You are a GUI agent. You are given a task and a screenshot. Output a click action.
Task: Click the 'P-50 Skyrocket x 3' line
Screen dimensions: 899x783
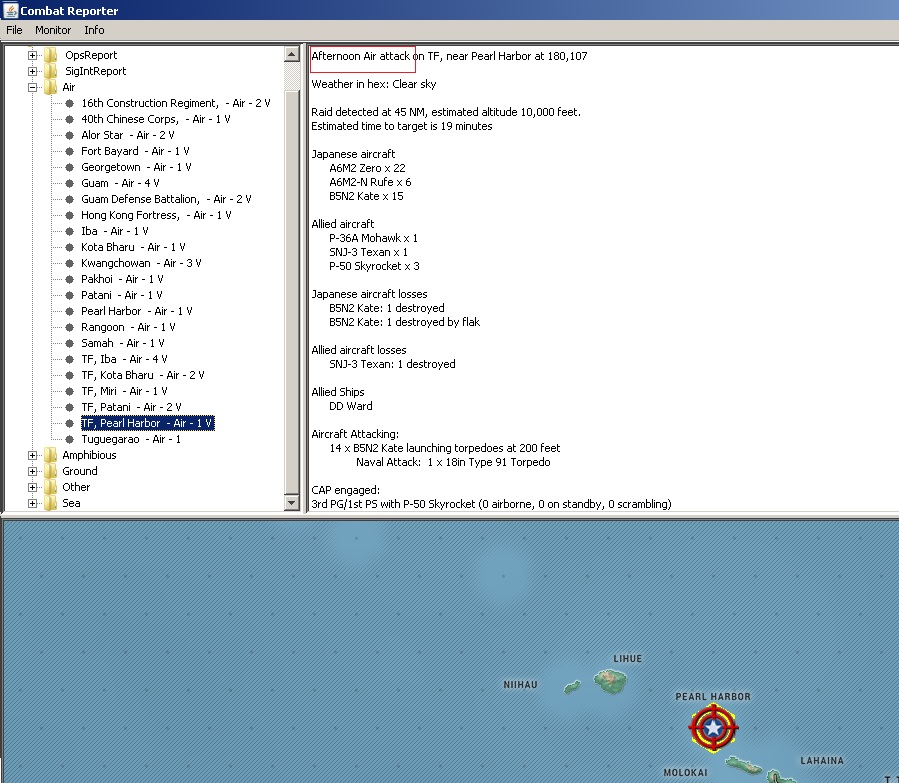374,267
